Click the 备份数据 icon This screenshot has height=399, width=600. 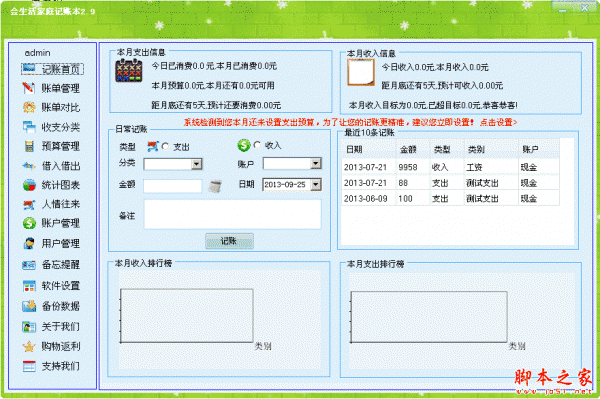coord(29,306)
